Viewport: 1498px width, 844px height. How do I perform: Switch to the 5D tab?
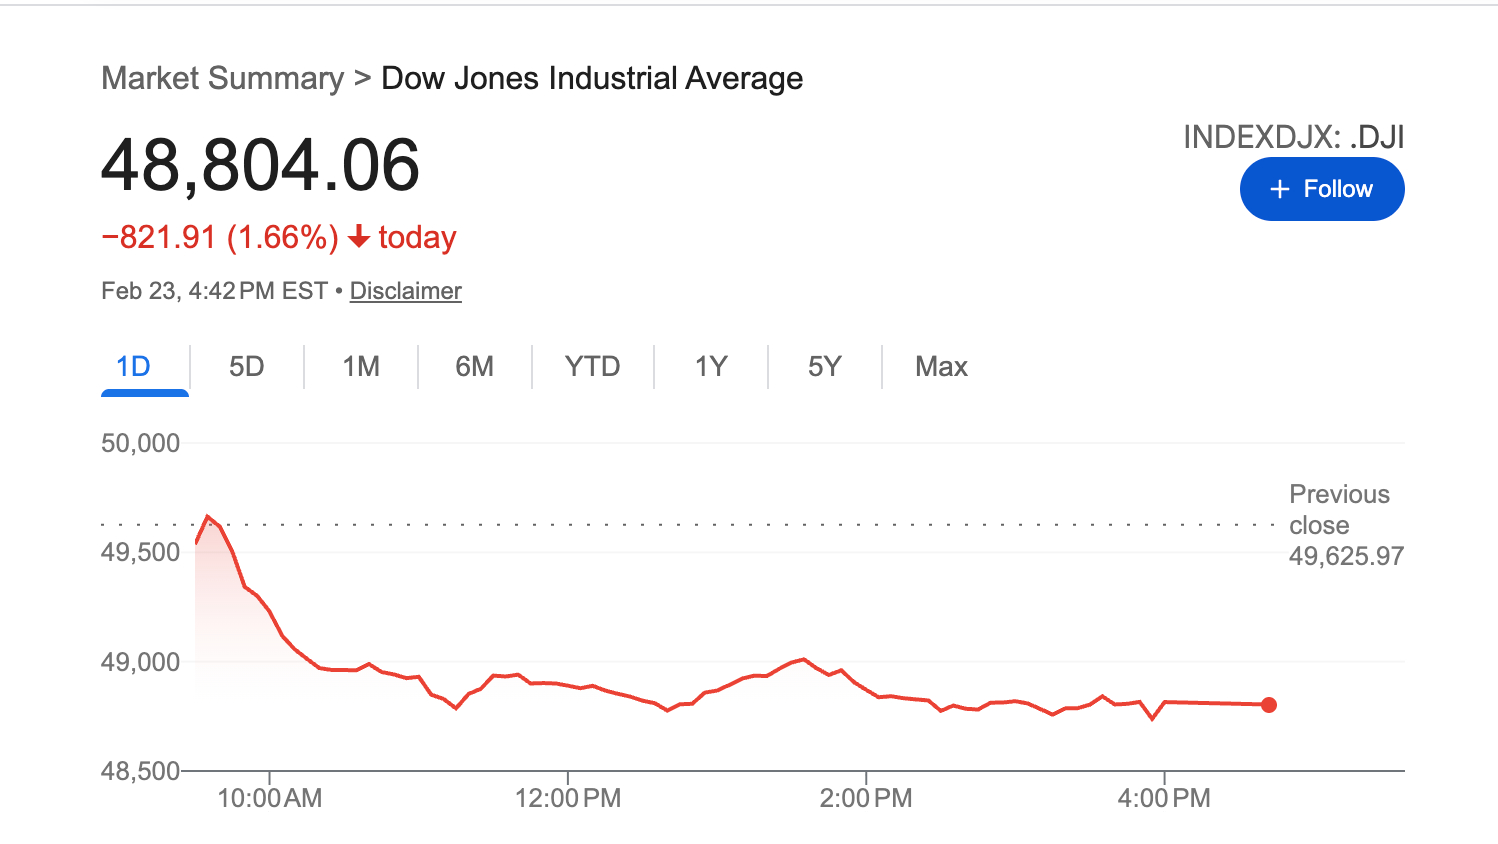246,367
